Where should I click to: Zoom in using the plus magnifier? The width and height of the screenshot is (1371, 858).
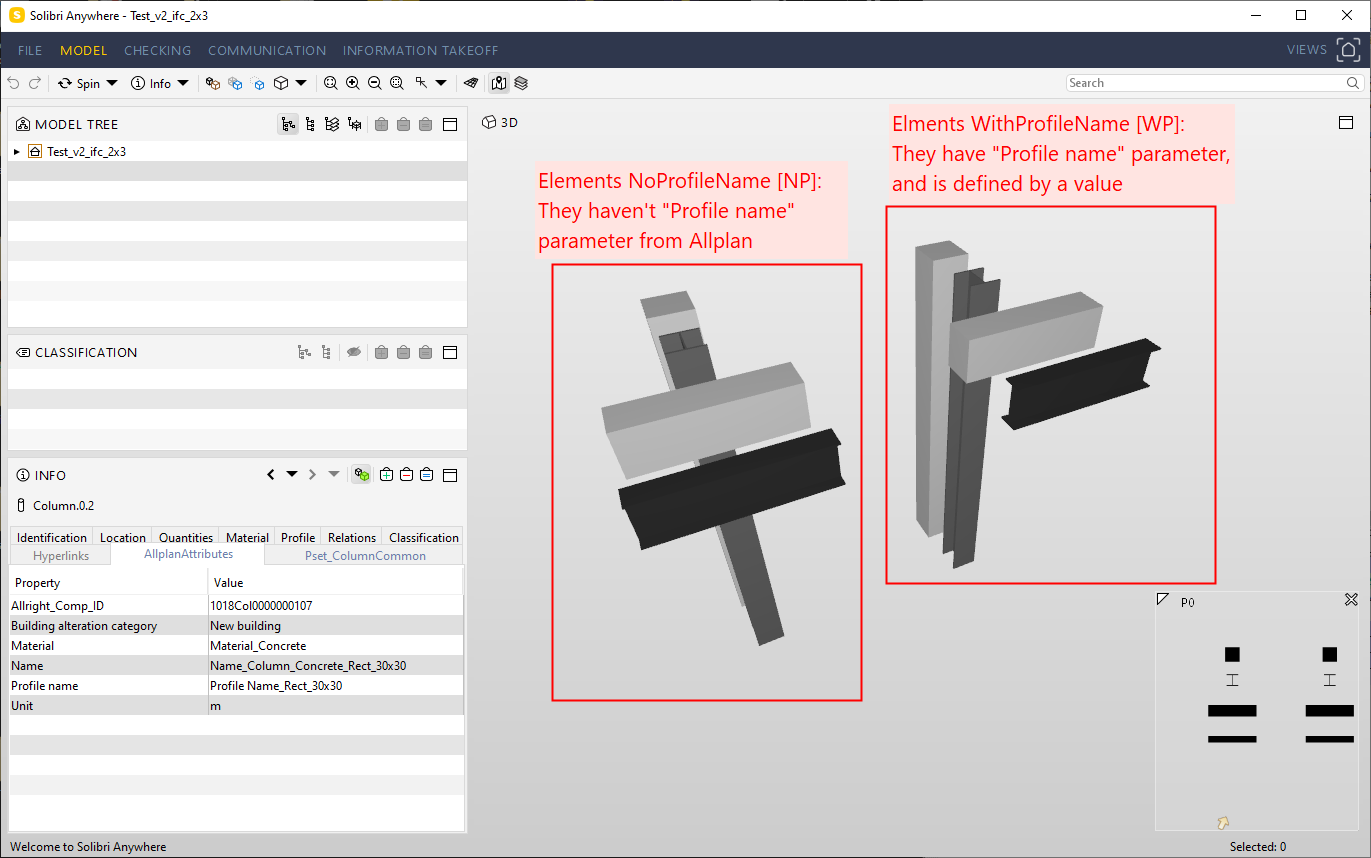(353, 83)
